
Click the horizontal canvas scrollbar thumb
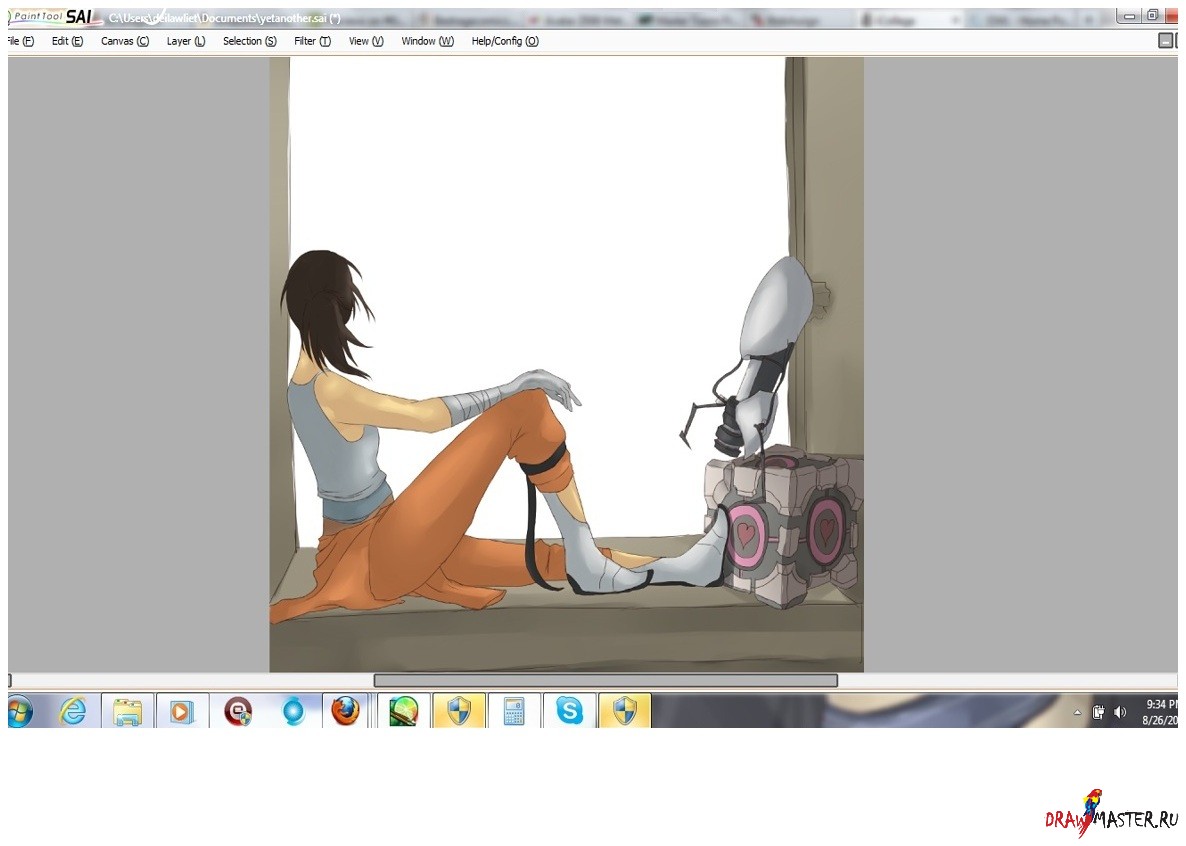tap(605, 680)
